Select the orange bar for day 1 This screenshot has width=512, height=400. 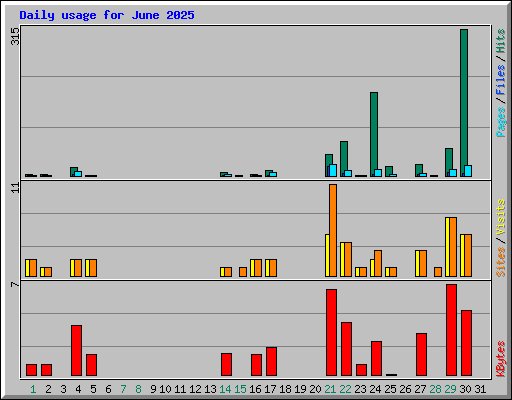[33, 268]
